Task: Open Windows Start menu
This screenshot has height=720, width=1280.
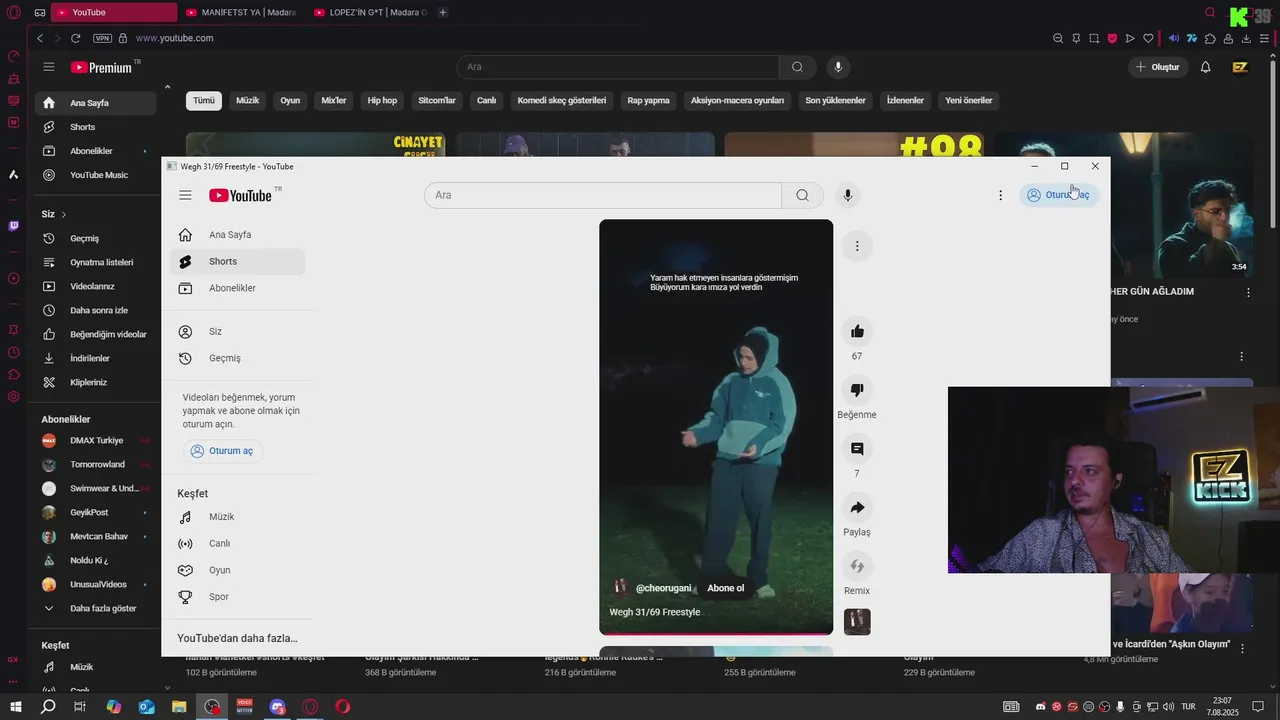Action: point(15,706)
